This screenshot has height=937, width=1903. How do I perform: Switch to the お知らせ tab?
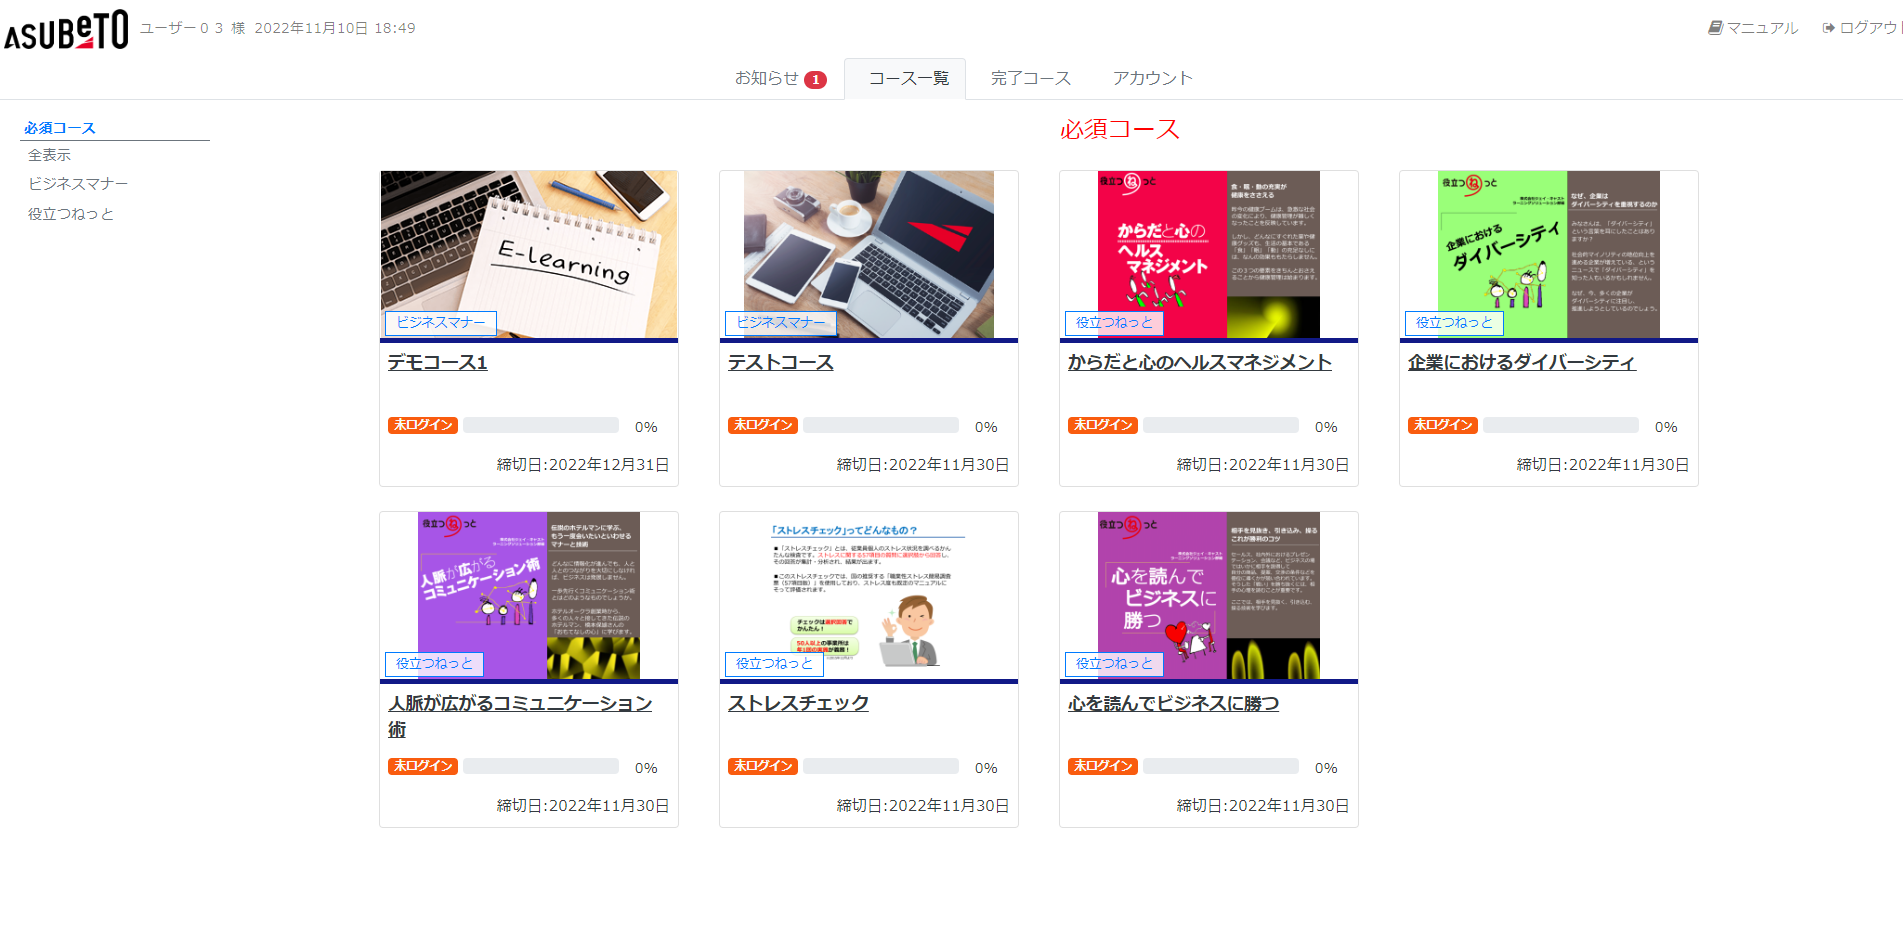[766, 78]
